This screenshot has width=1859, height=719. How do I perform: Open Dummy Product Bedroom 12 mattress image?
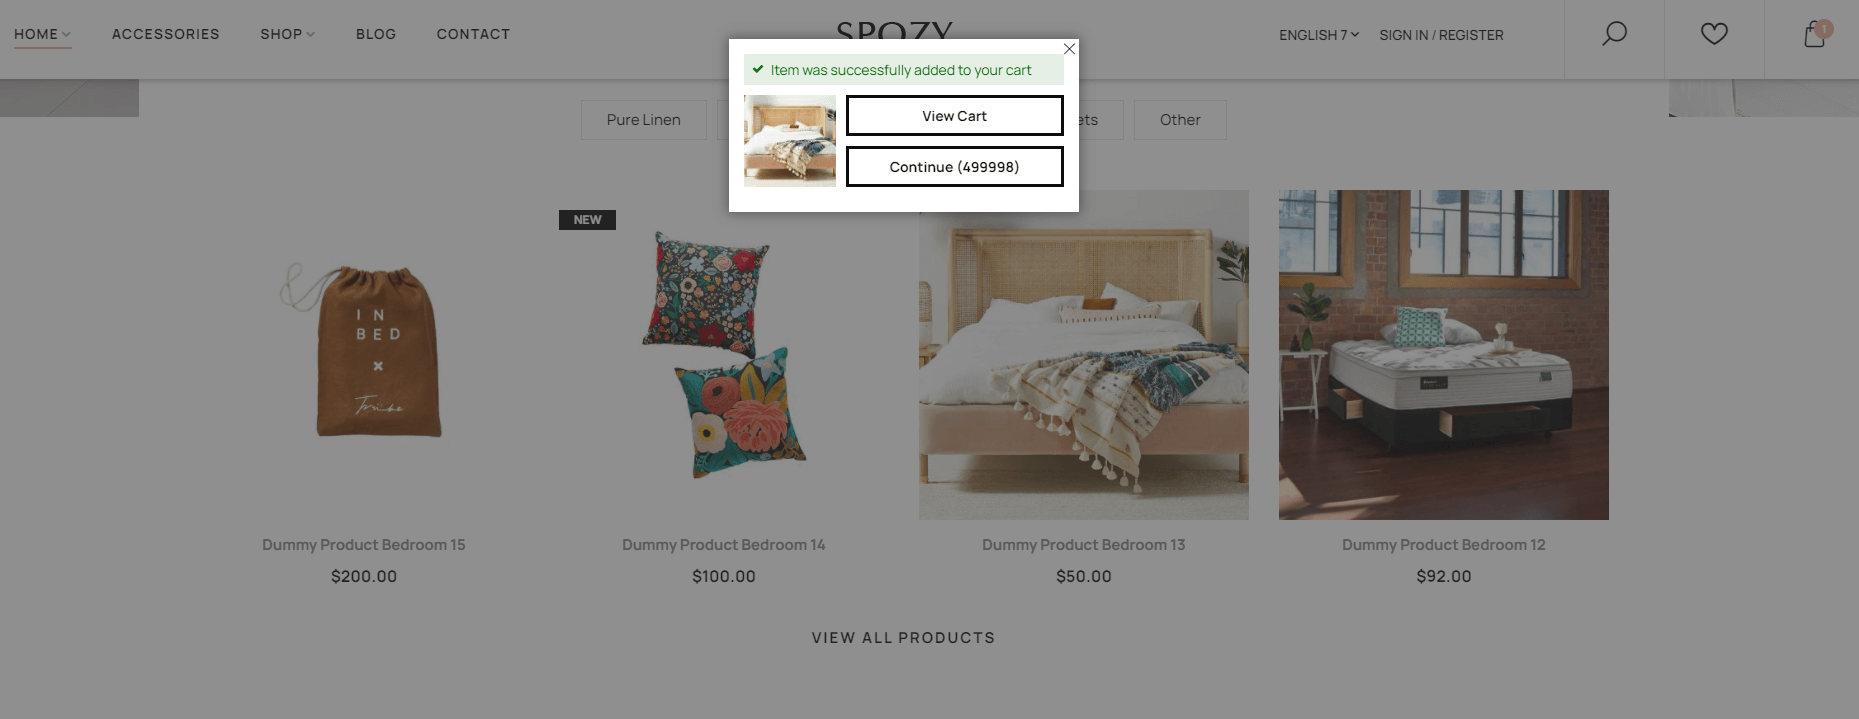point(1444,355)
